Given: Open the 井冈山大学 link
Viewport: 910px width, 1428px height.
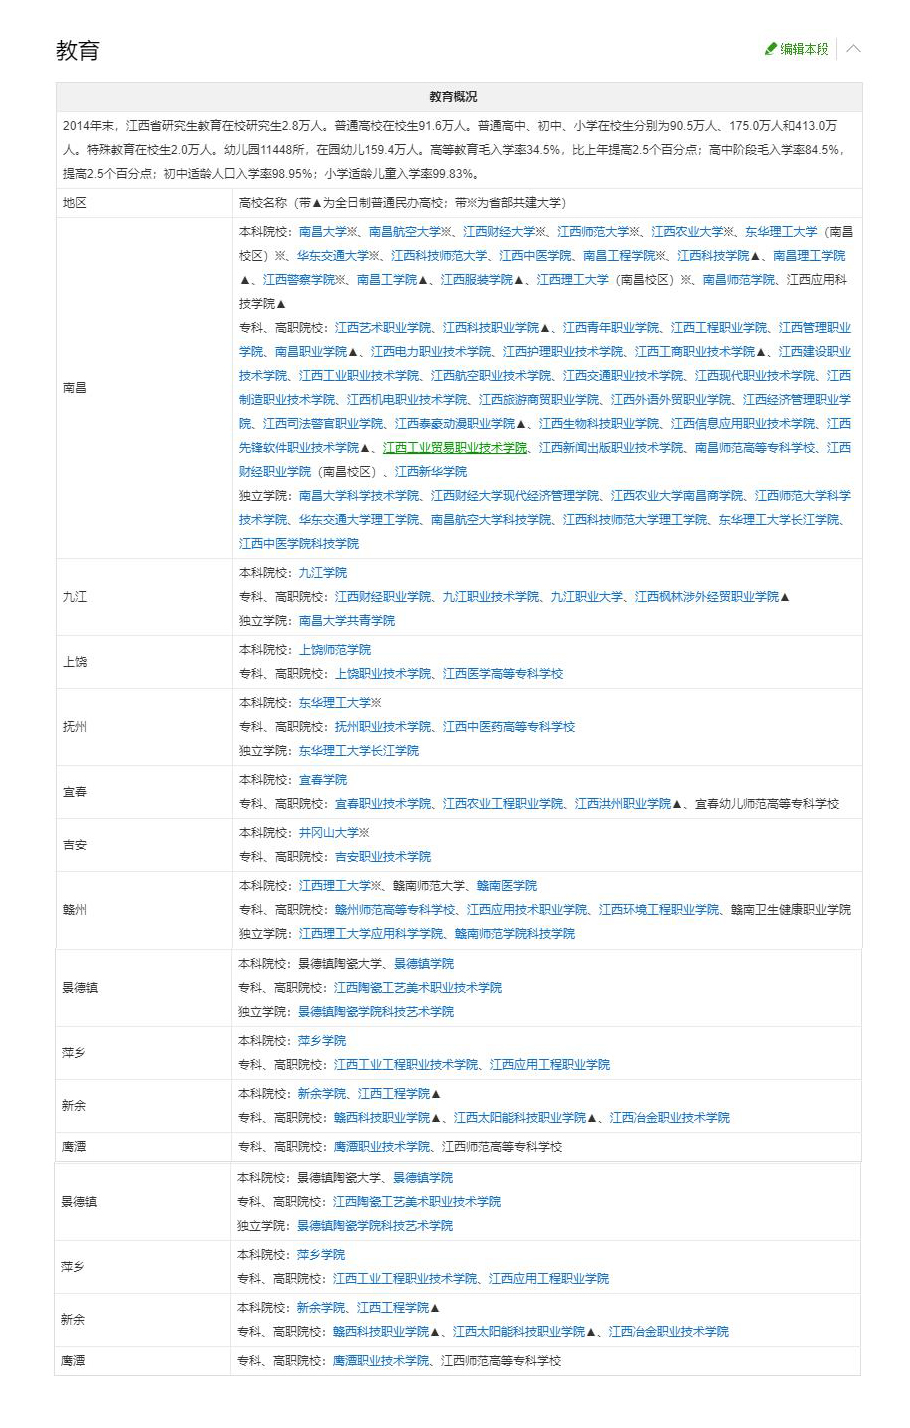Looking at the screenshot, I should (329, 833).
